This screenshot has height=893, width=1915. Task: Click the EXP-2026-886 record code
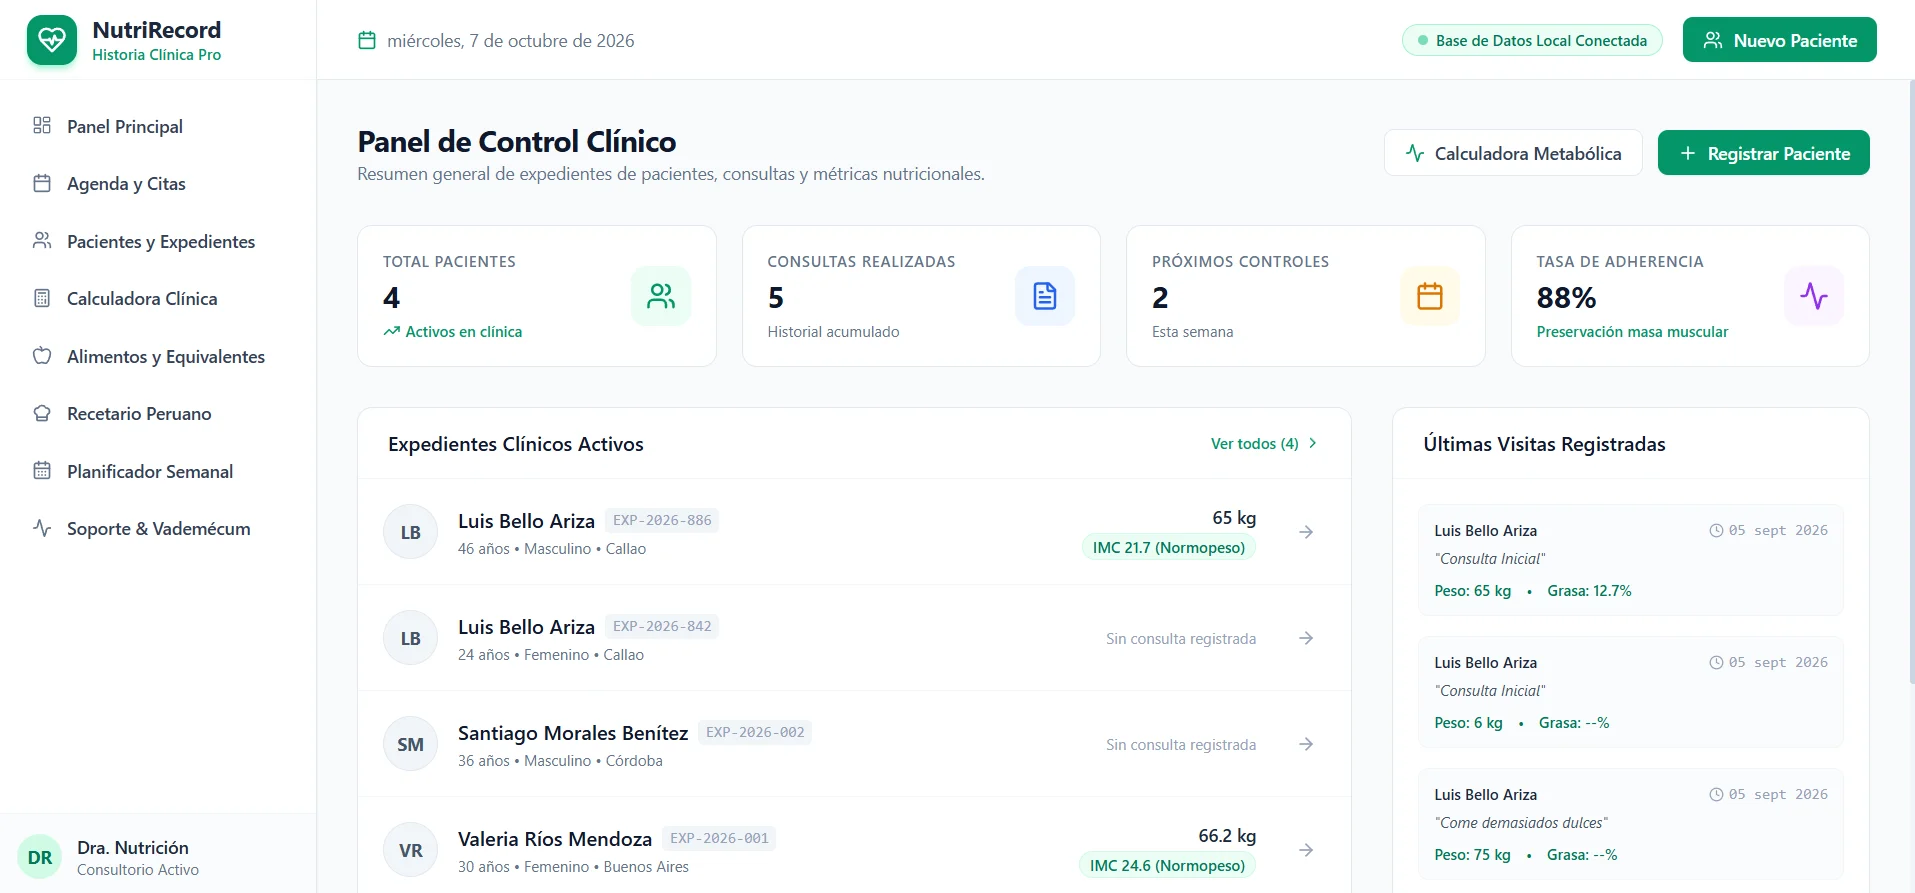[662, 520]
